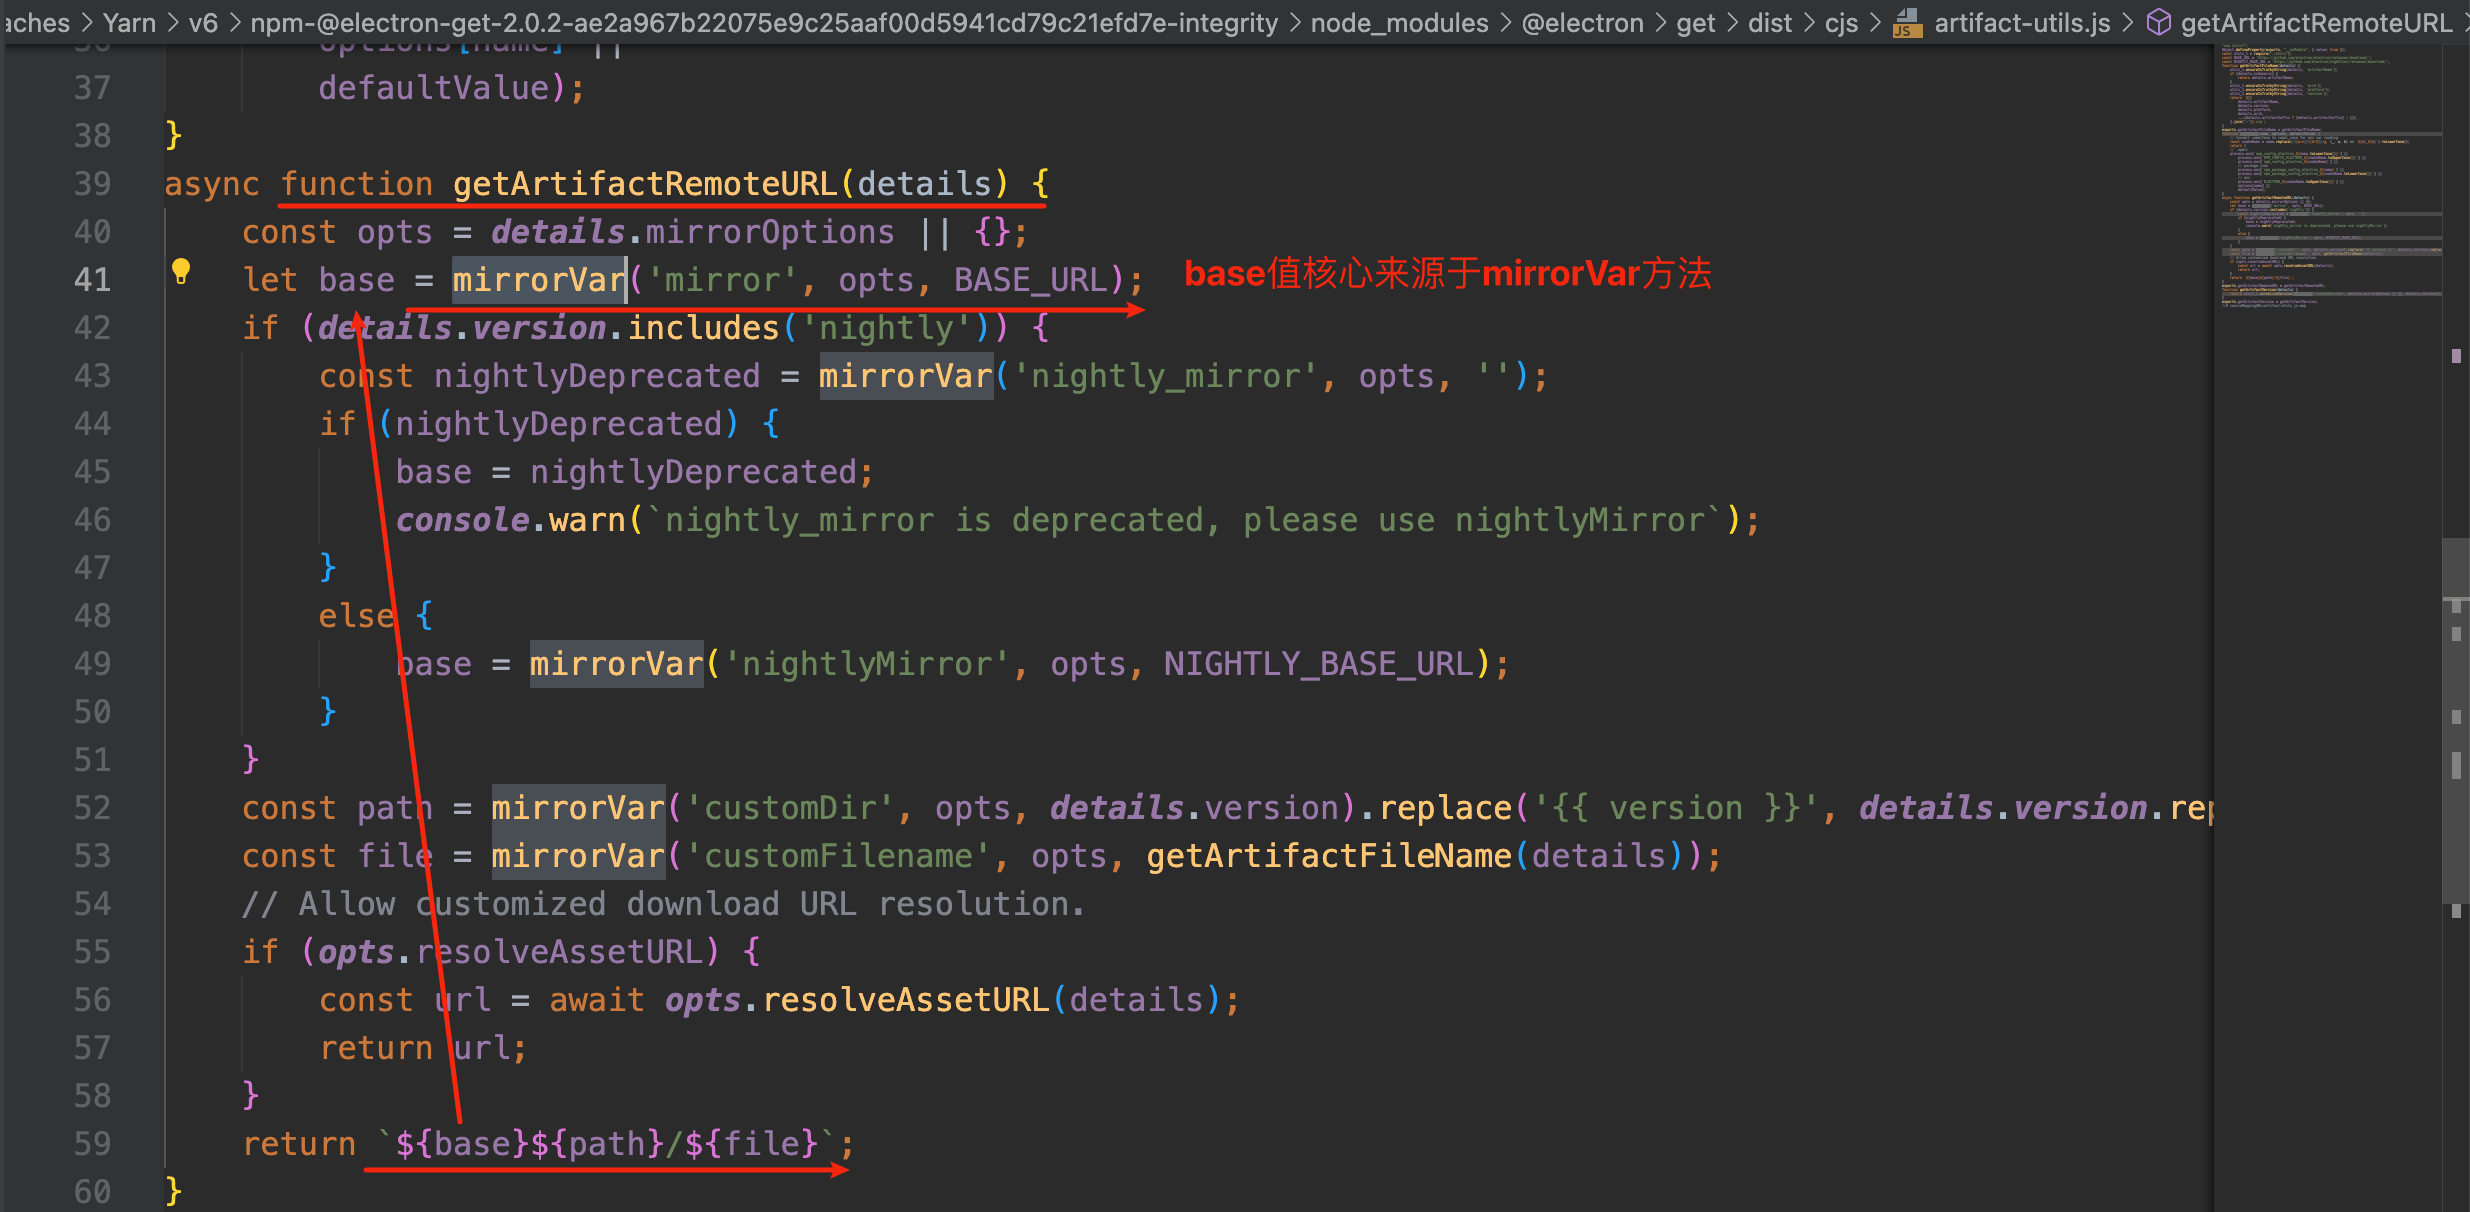Select artifact-utils.js in the breadcrumb
The image size is (2470, 1212).
coord(2022,22)
